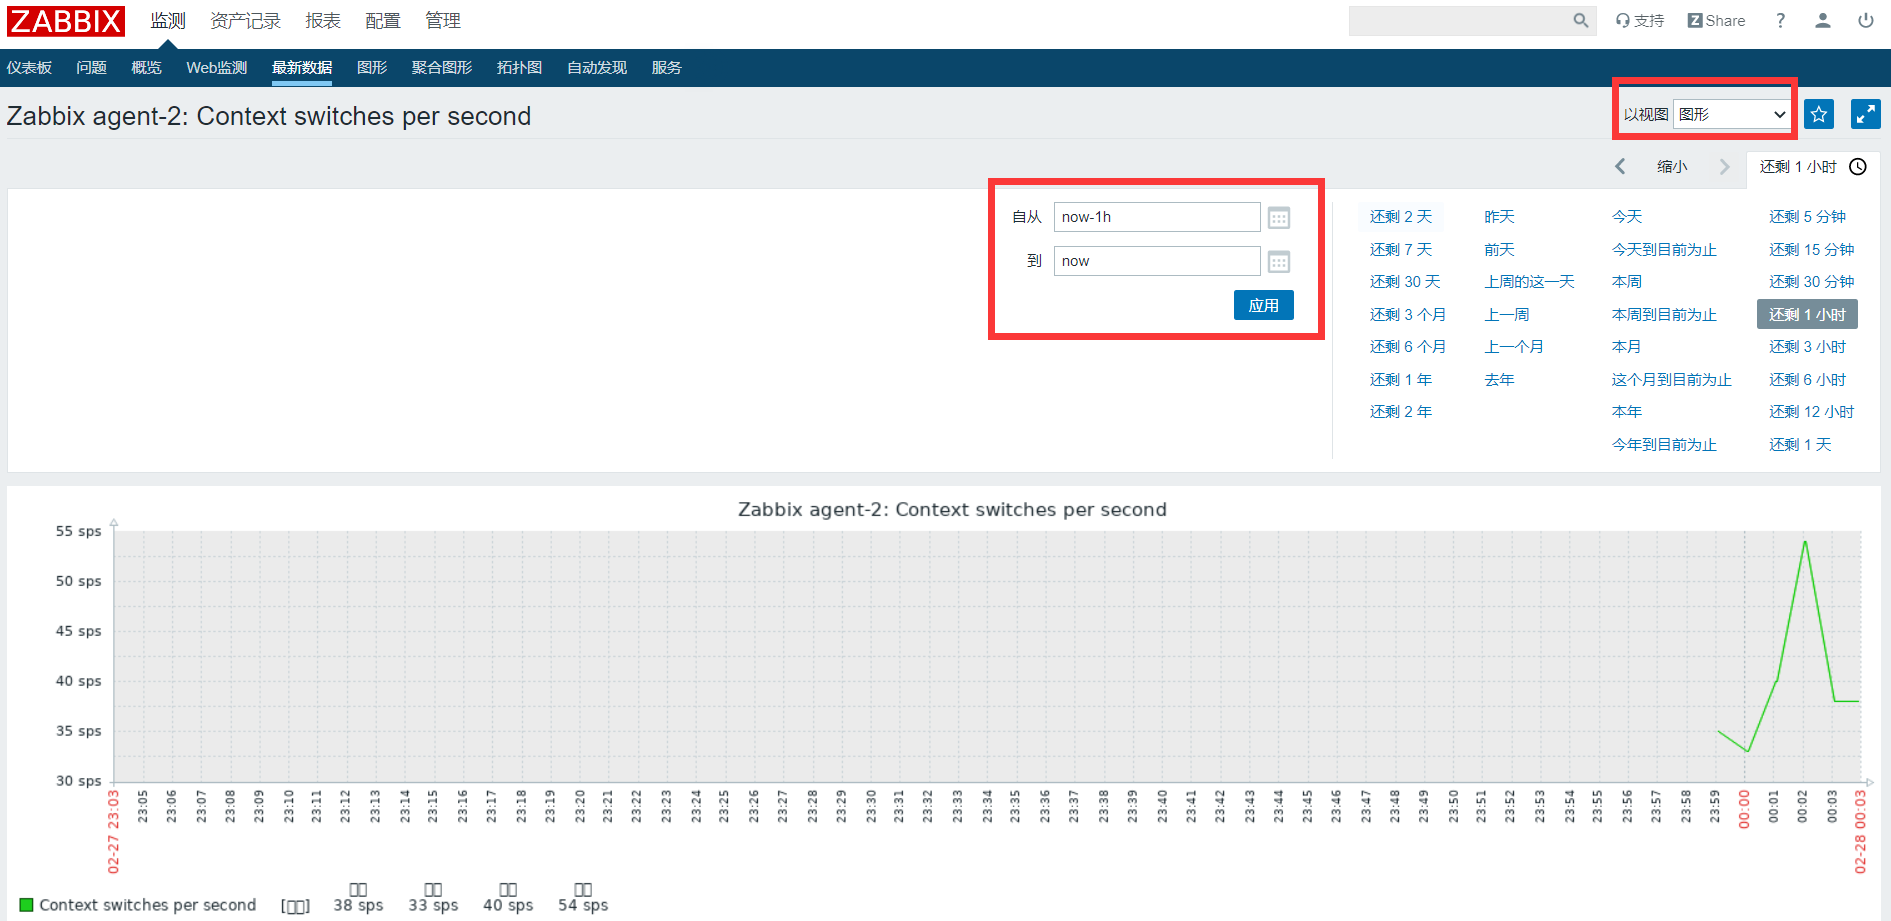The image size is (1891, 921).
Task: Go to the 服务 submenu page
Action: coord(667,68)
